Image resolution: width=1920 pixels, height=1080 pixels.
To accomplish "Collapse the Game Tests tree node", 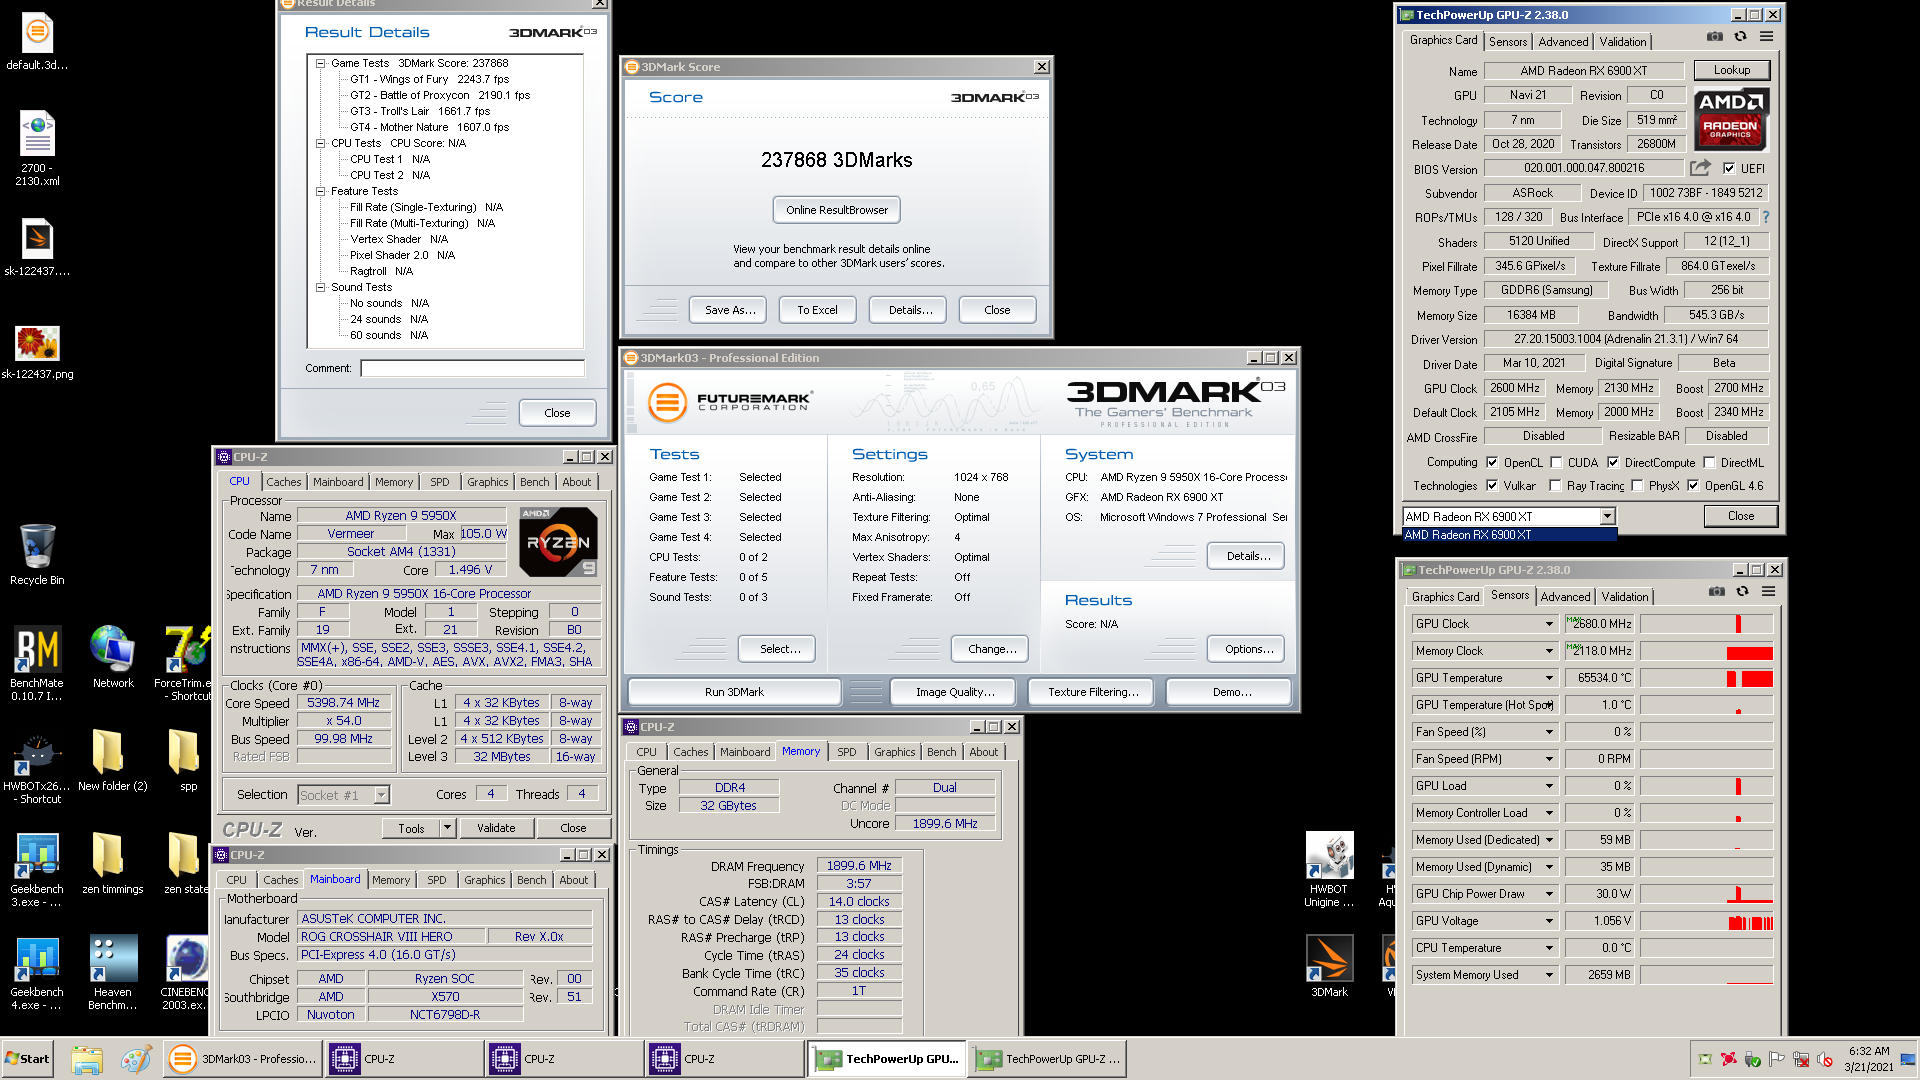I will click(x=321, y=63).
